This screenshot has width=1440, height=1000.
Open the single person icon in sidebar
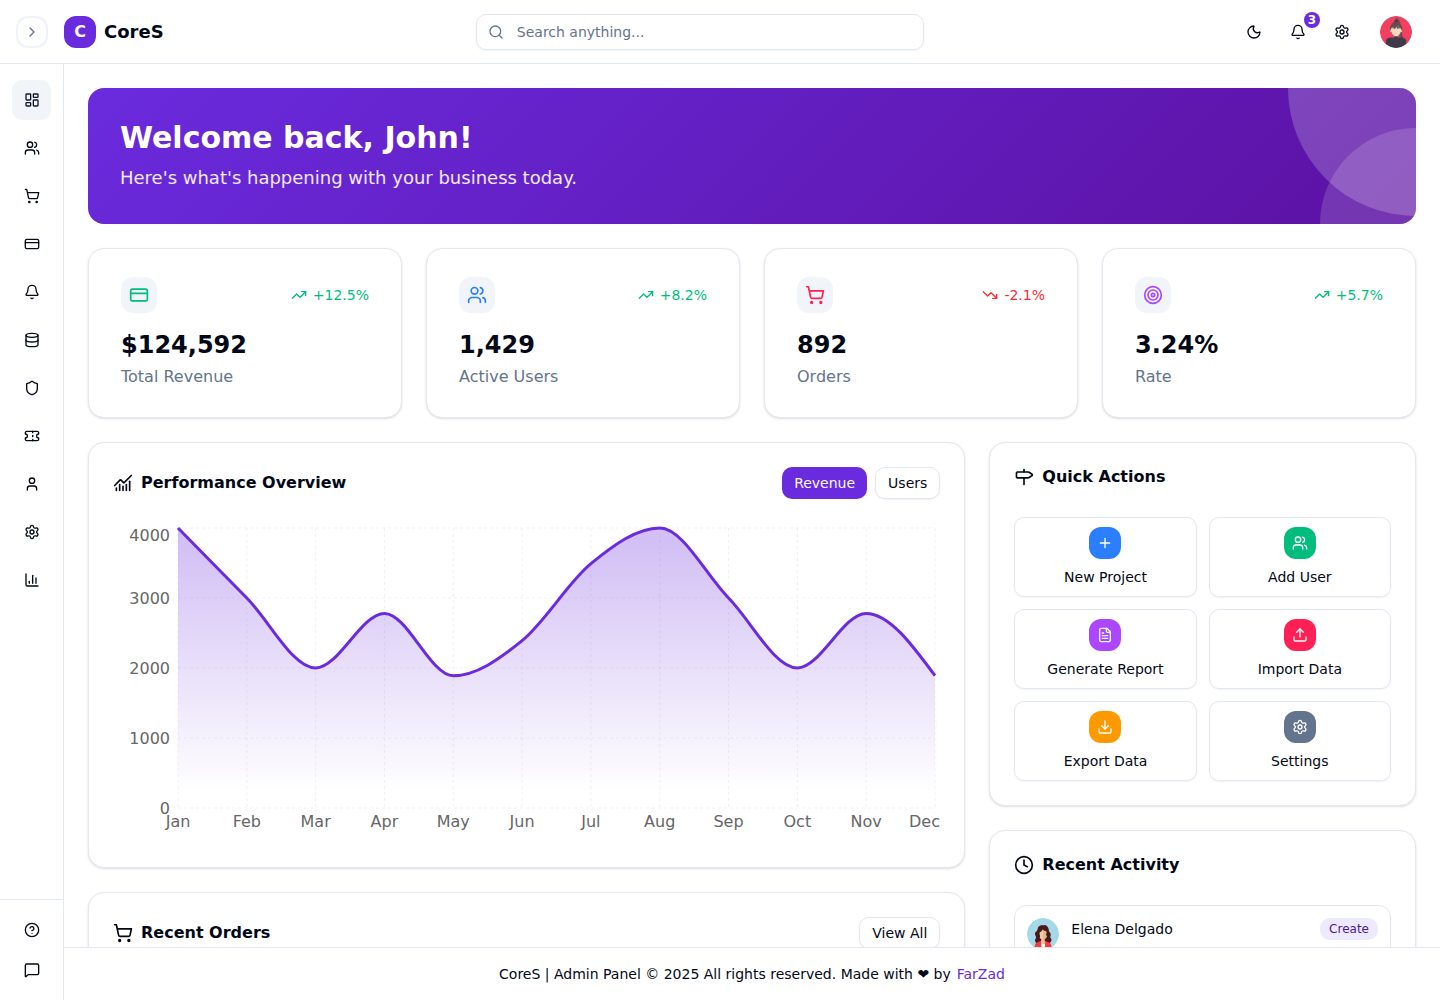click(x=32, y=484)
